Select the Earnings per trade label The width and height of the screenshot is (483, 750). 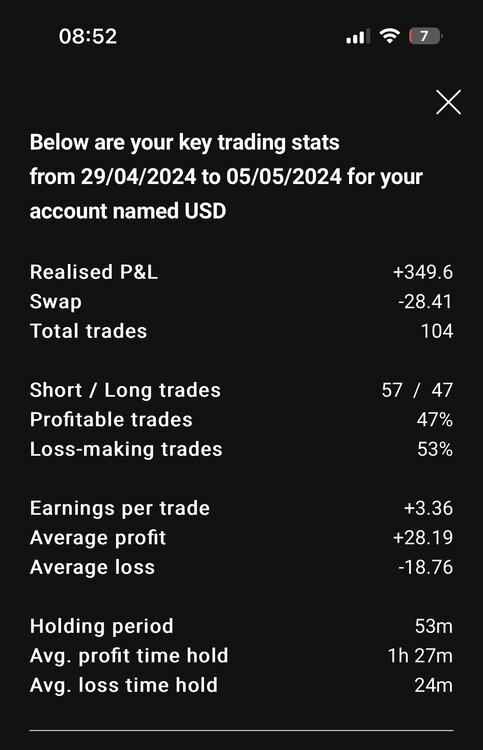[x=120, y=508]
